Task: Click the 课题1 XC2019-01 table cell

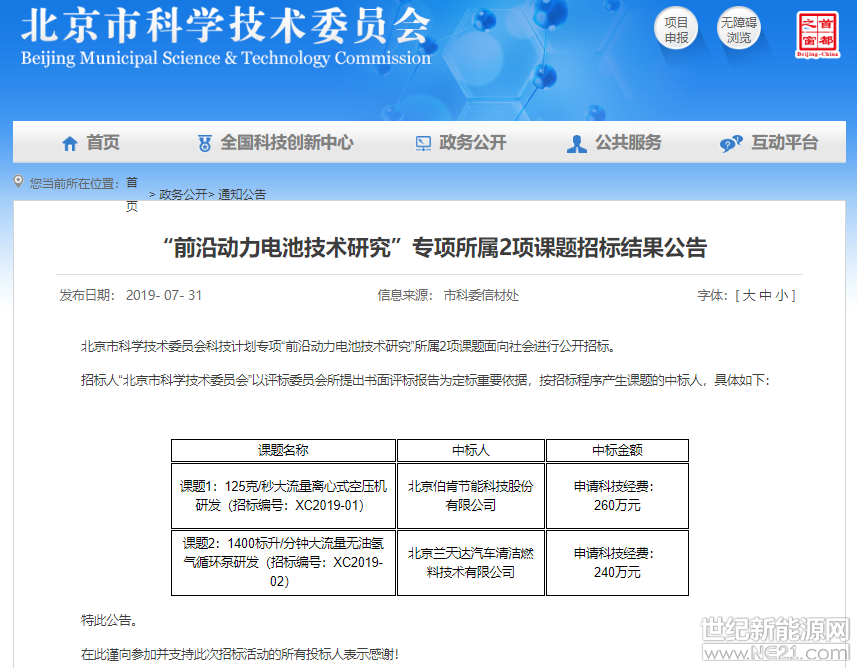Action: (x=283, y=496)
